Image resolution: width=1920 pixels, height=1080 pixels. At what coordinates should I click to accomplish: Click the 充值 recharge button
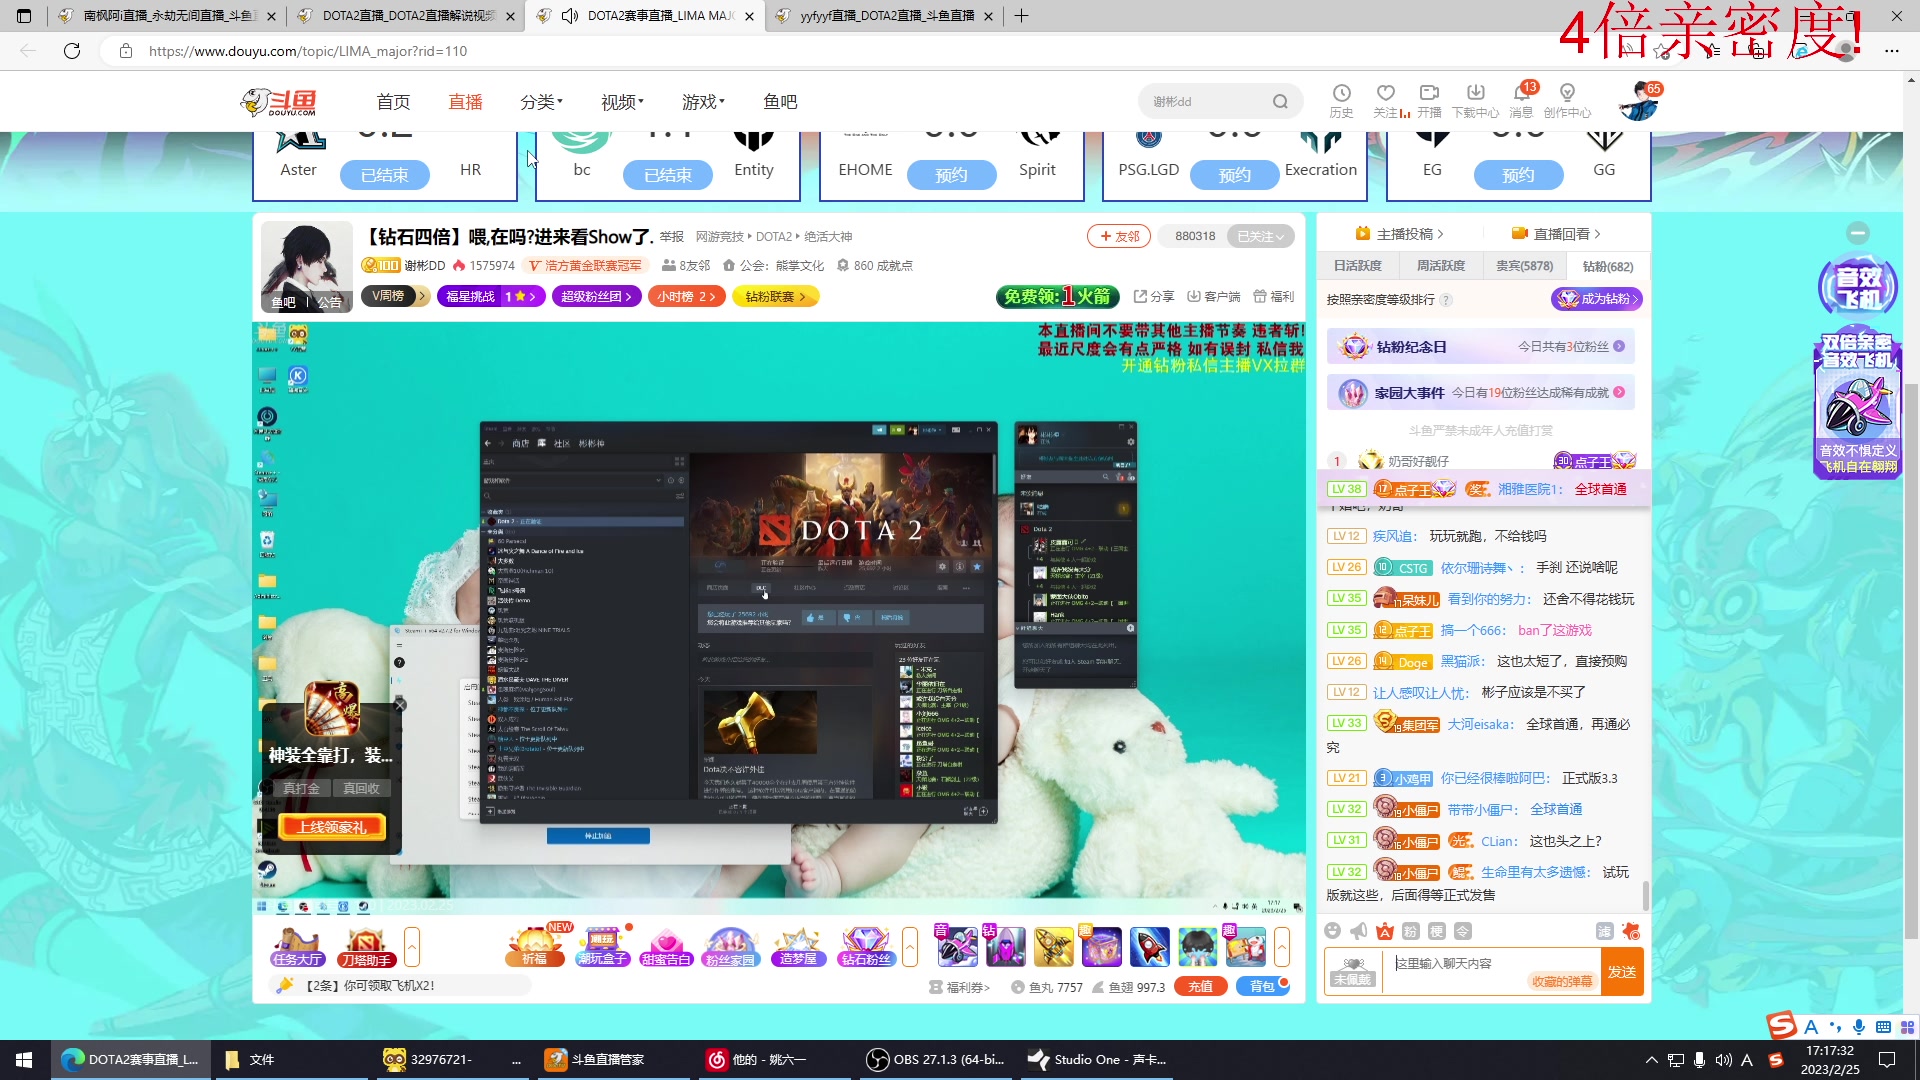[x=1201, y=986]
